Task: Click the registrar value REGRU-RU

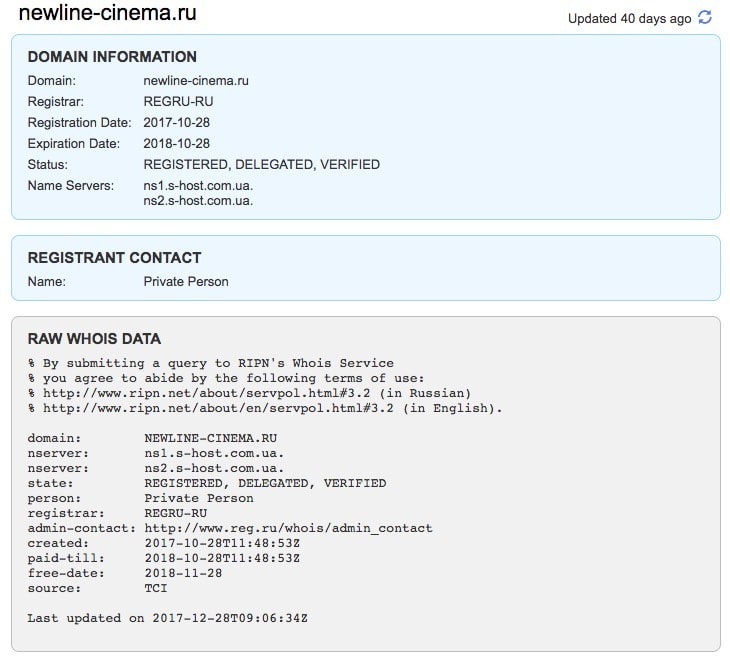Action: click(x=178, y=101)
